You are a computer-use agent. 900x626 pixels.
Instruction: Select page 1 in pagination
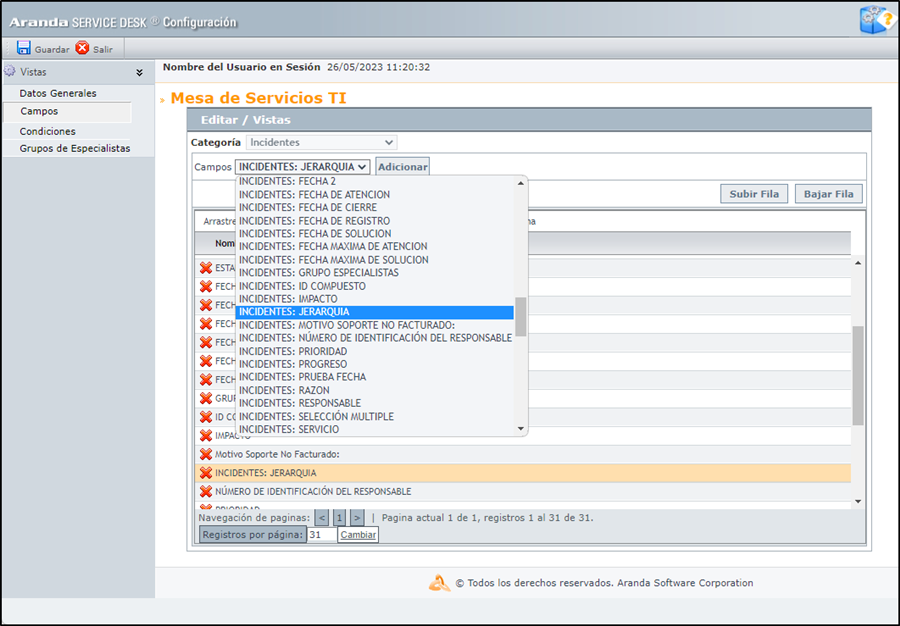click(340, 518)
